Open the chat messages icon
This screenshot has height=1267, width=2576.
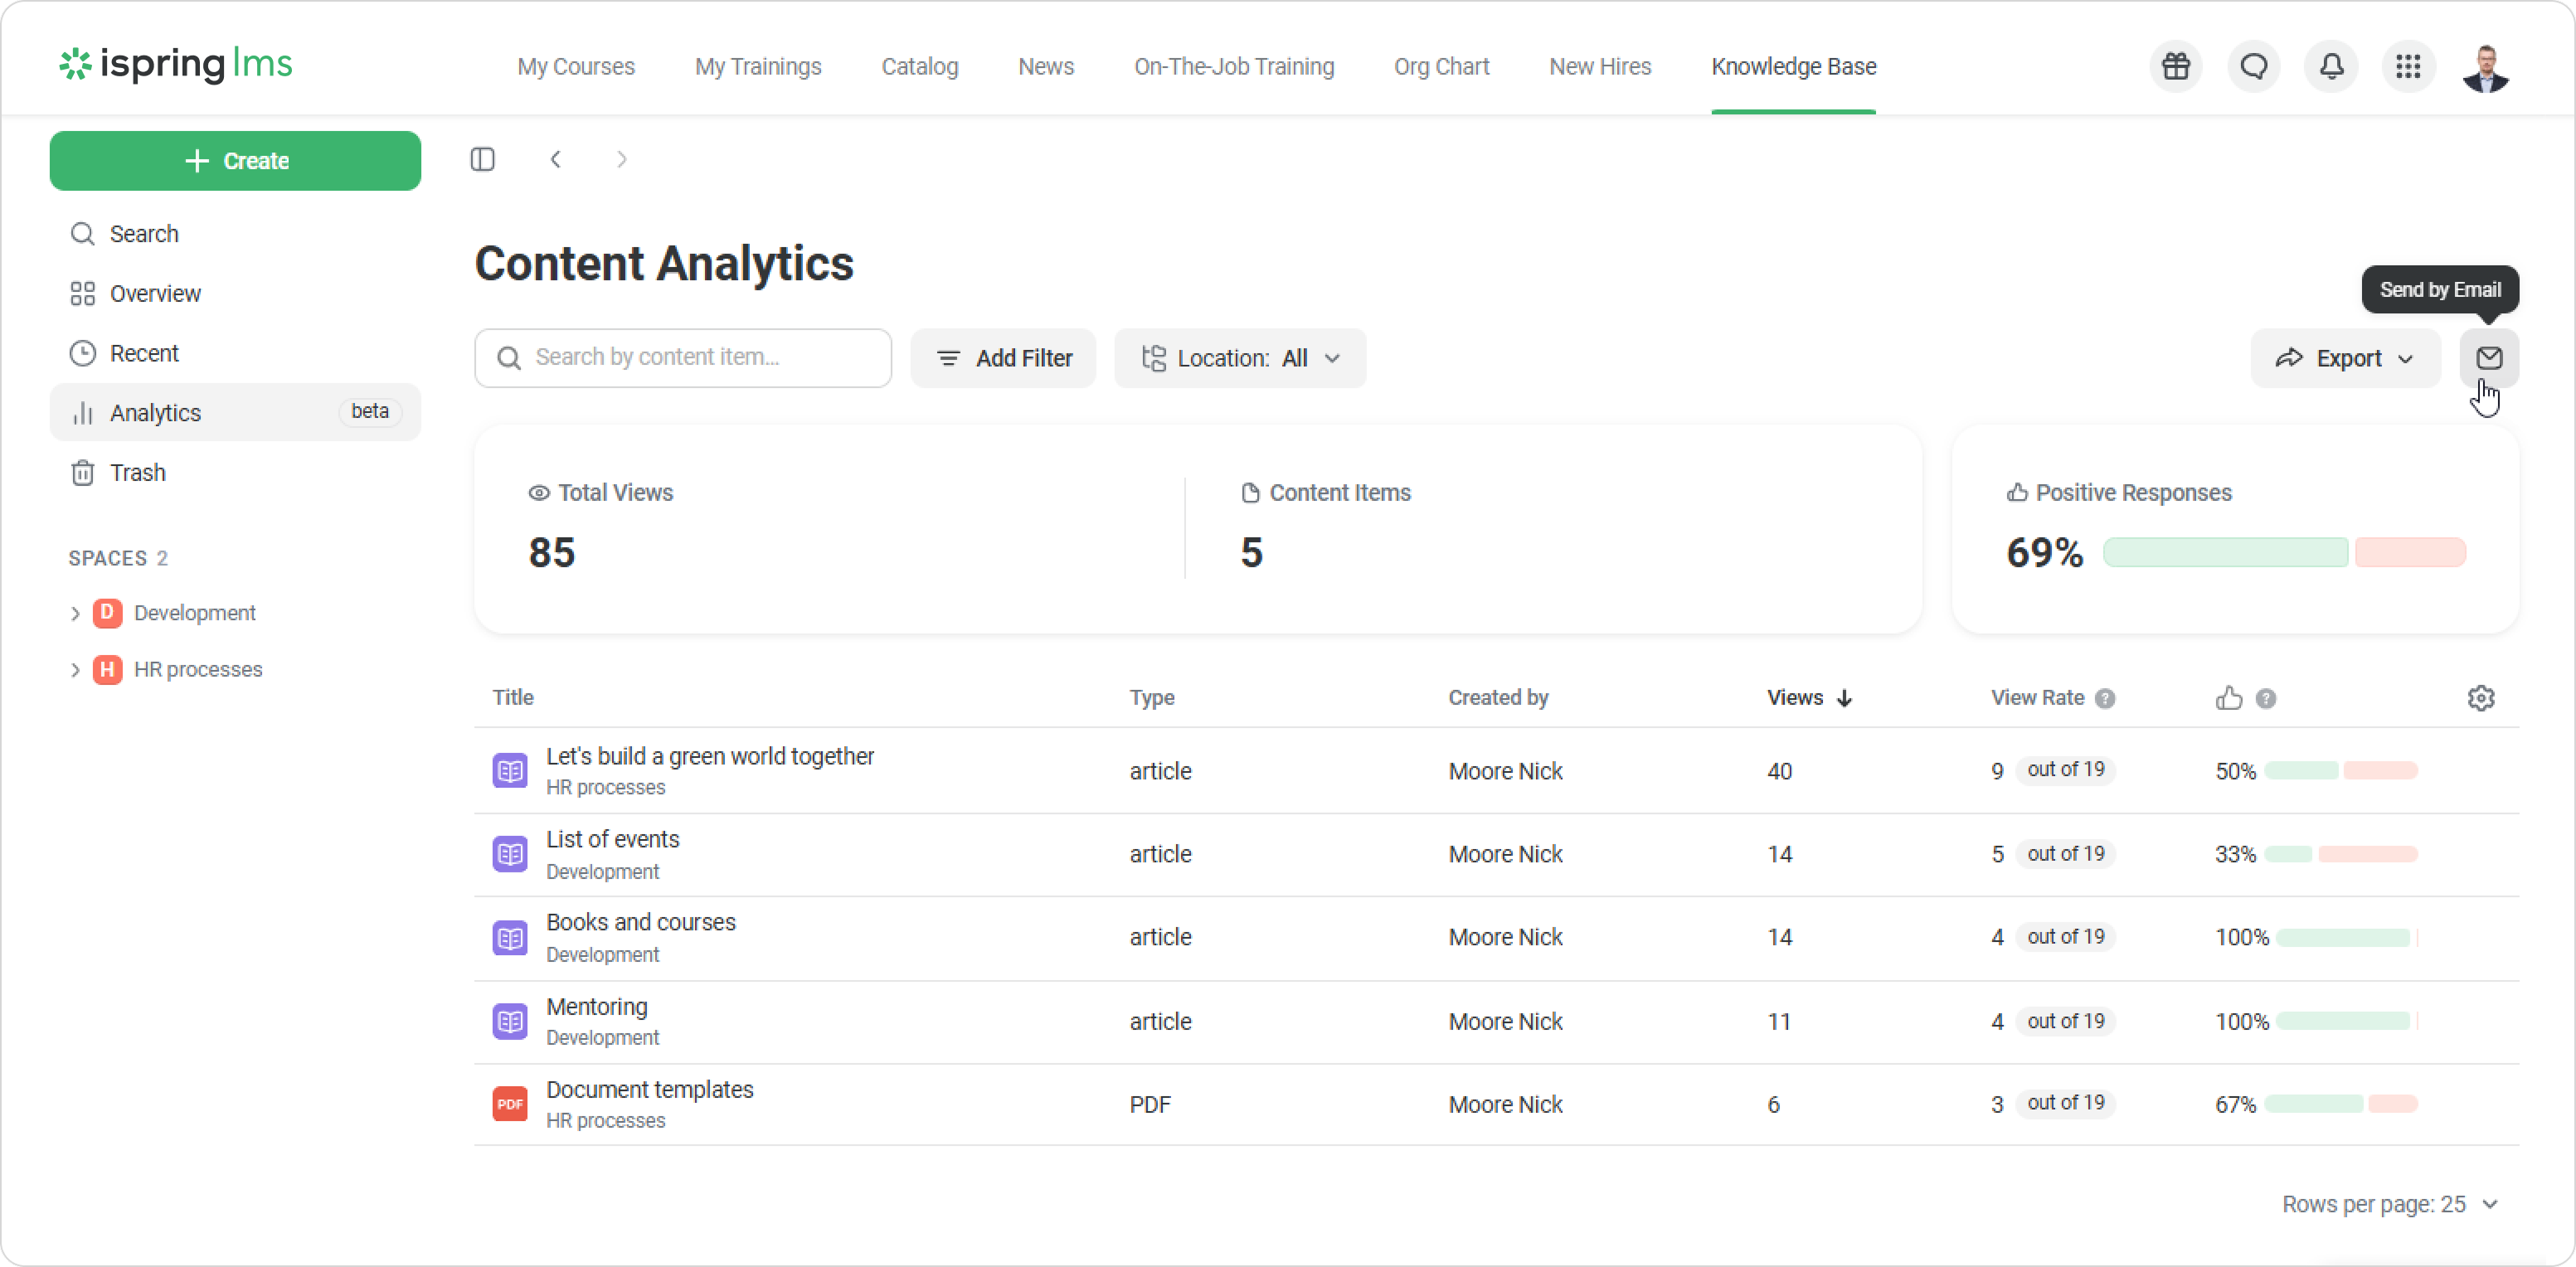click(2253, 67)
